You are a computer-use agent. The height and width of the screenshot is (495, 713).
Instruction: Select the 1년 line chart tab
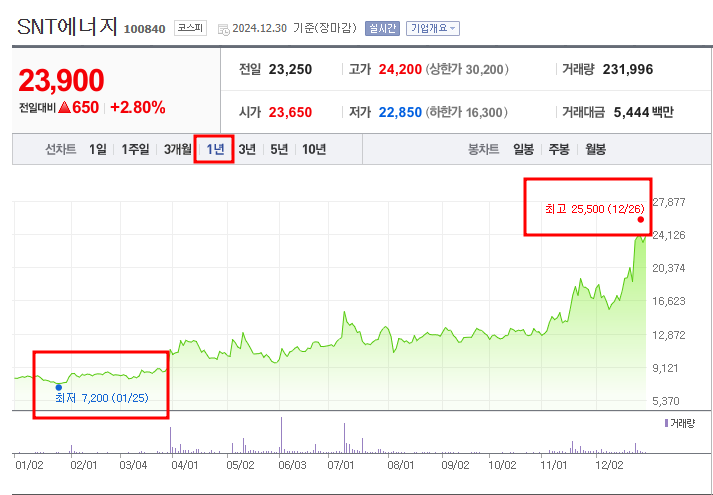click(x=215, y=149)
